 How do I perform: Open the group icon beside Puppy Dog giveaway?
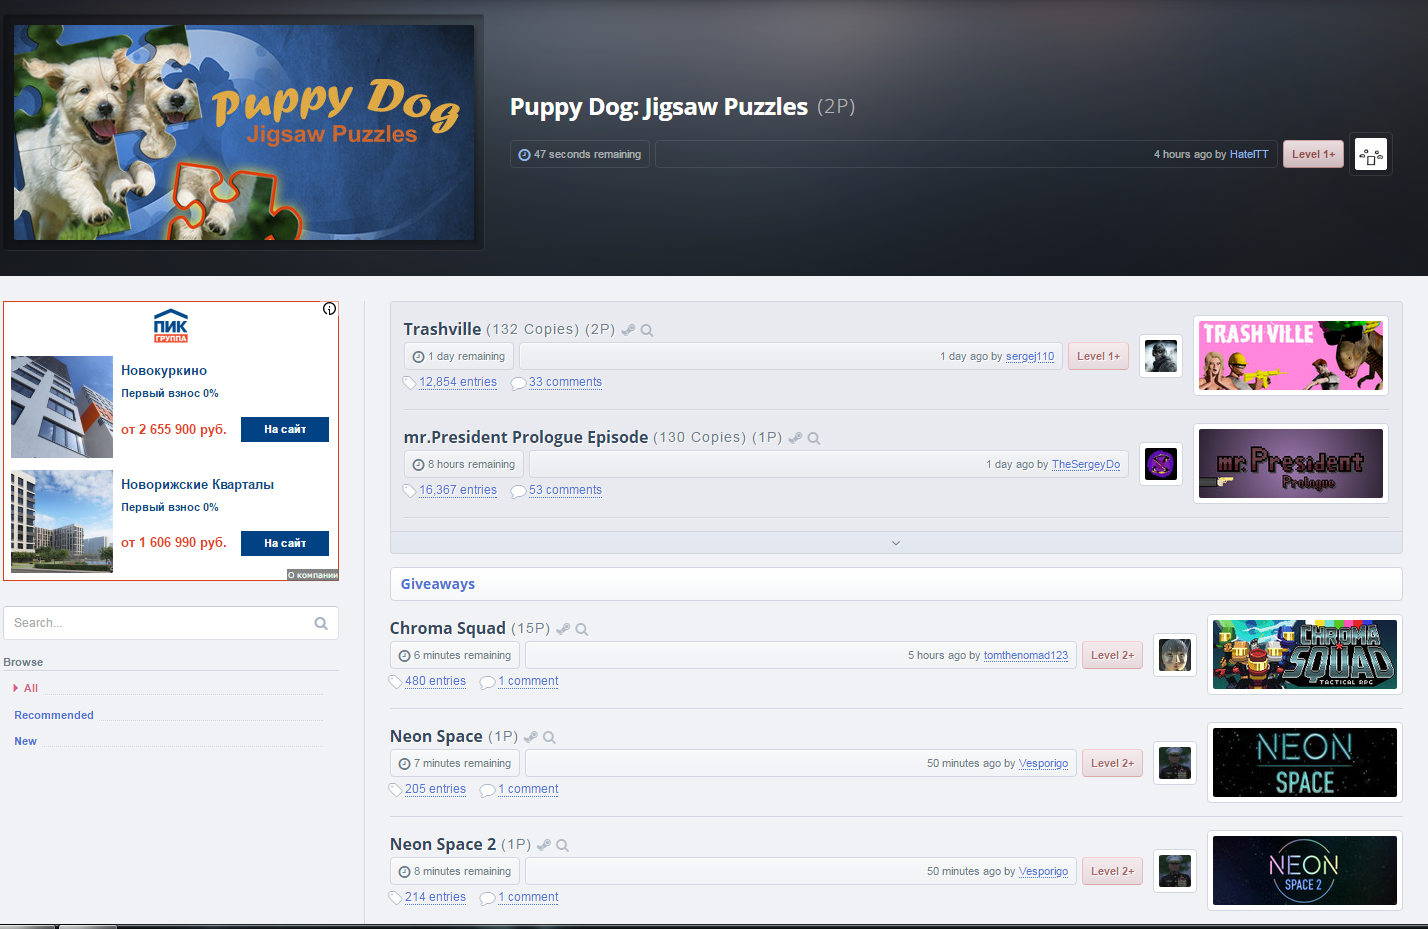(1370, 155)
